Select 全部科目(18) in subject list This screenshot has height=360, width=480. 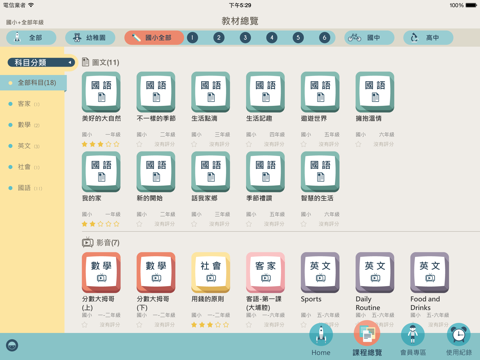[33, 83]
